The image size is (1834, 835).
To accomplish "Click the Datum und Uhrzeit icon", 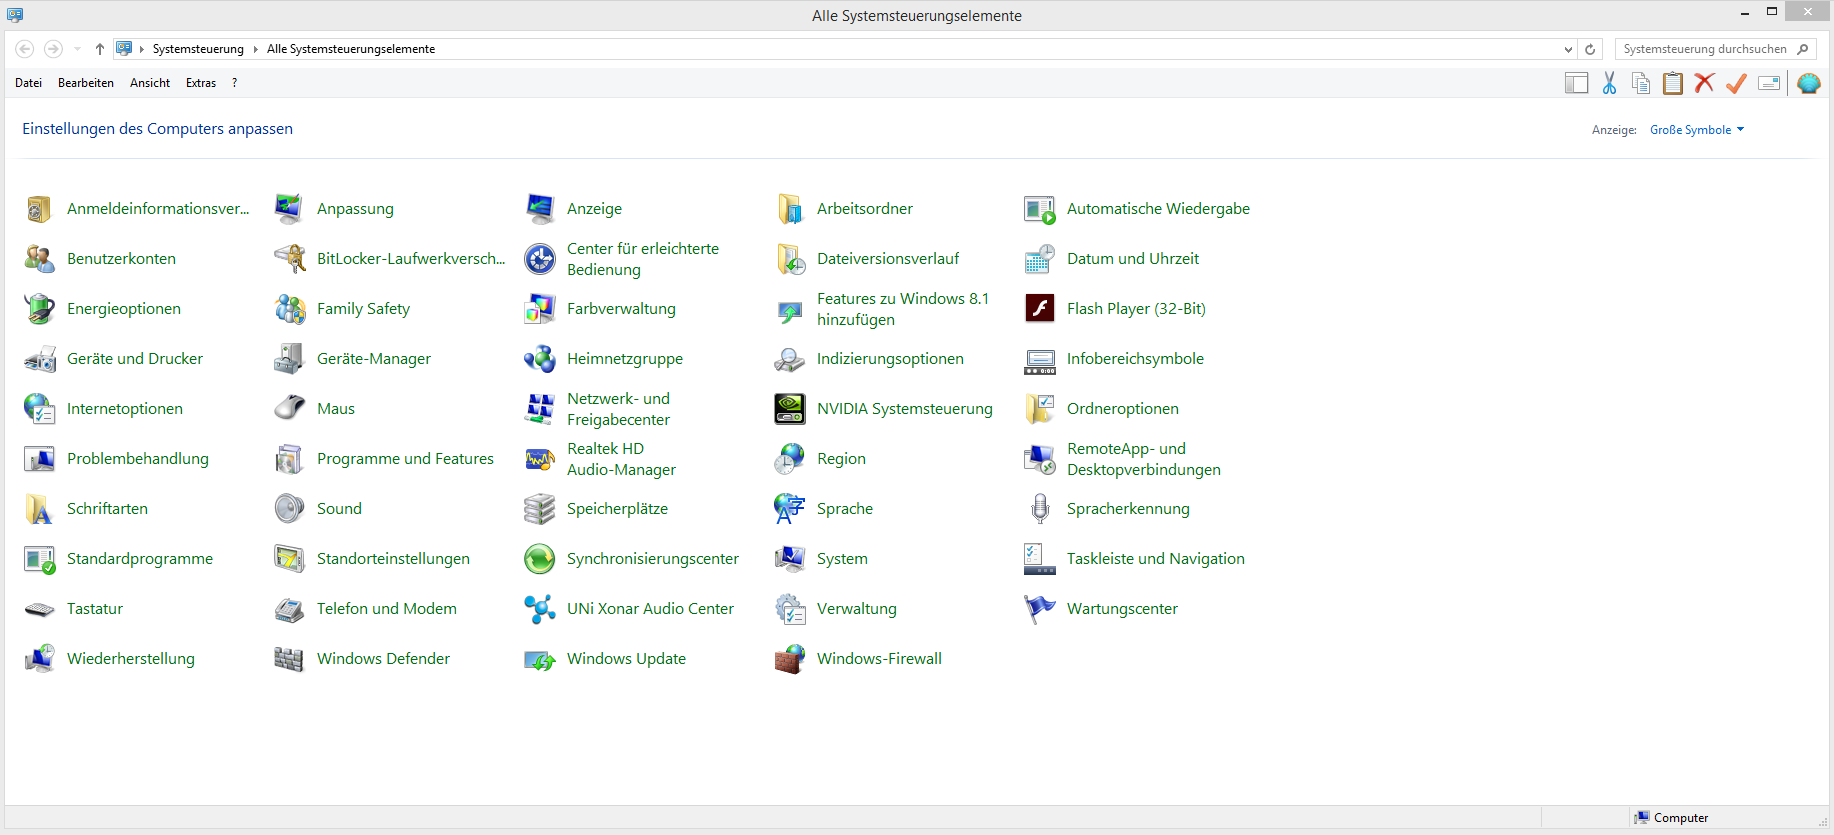I will 1039,259.
